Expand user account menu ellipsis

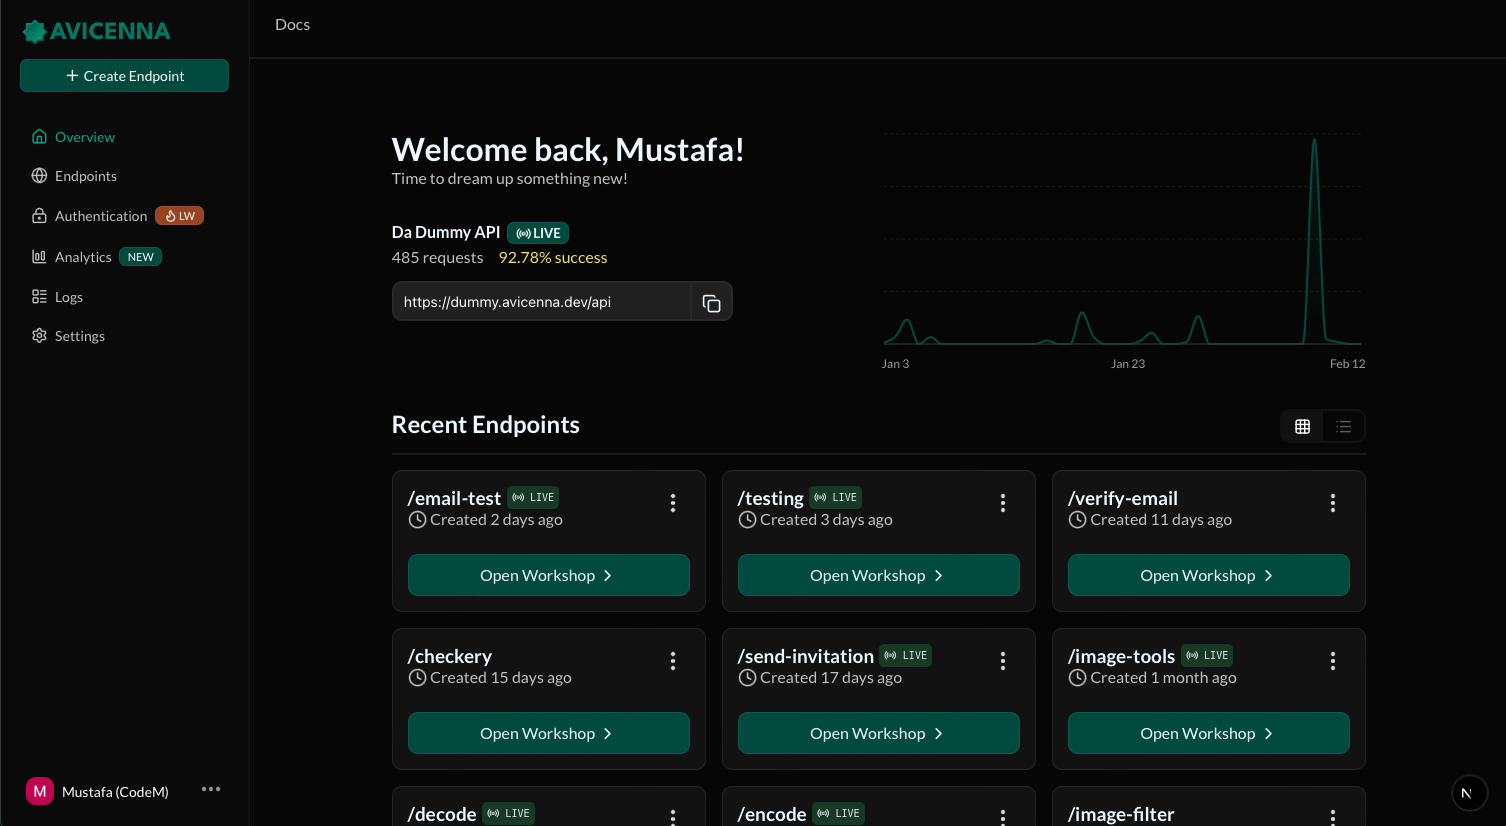[x=211, y=790]
